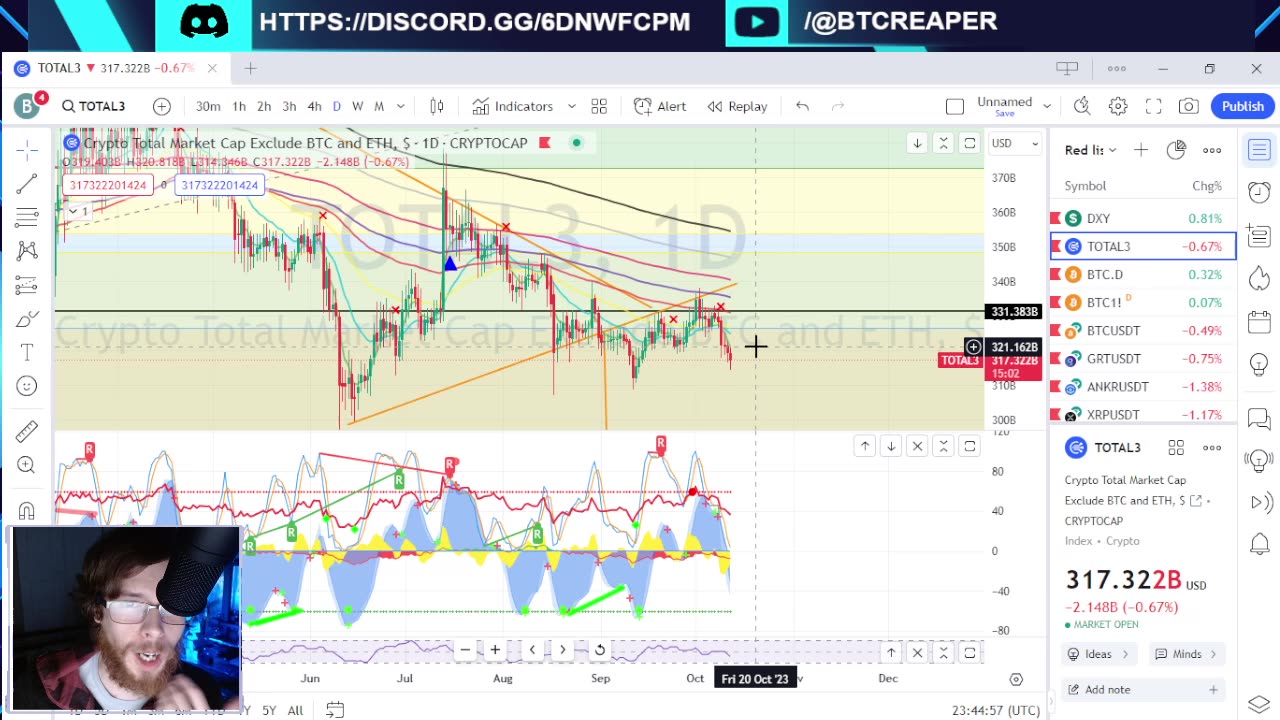Screen dimensions: 1280x720
Task: Open the USD currency dropdown
Action: tap(1014, 143)
